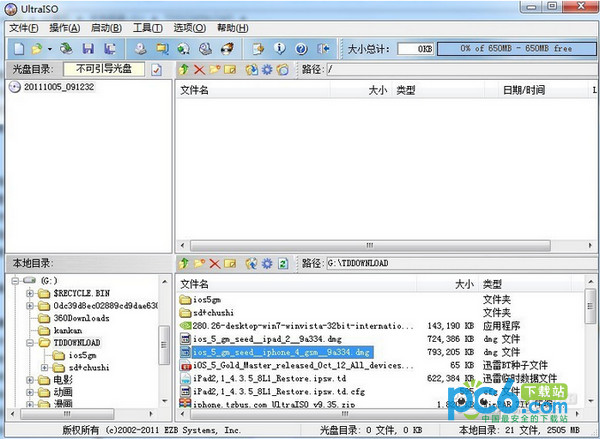Click the red X Delete icon in image pane
600x439 pixels.
tap(199, 70)
